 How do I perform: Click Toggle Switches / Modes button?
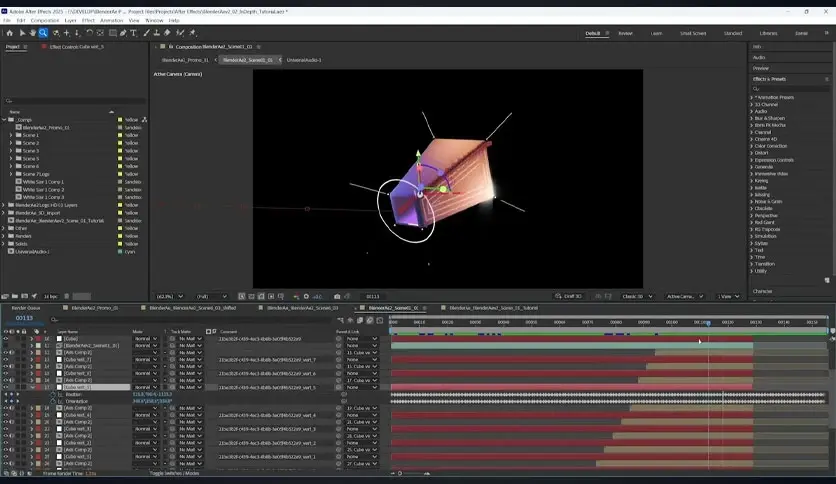coord(174,473)
